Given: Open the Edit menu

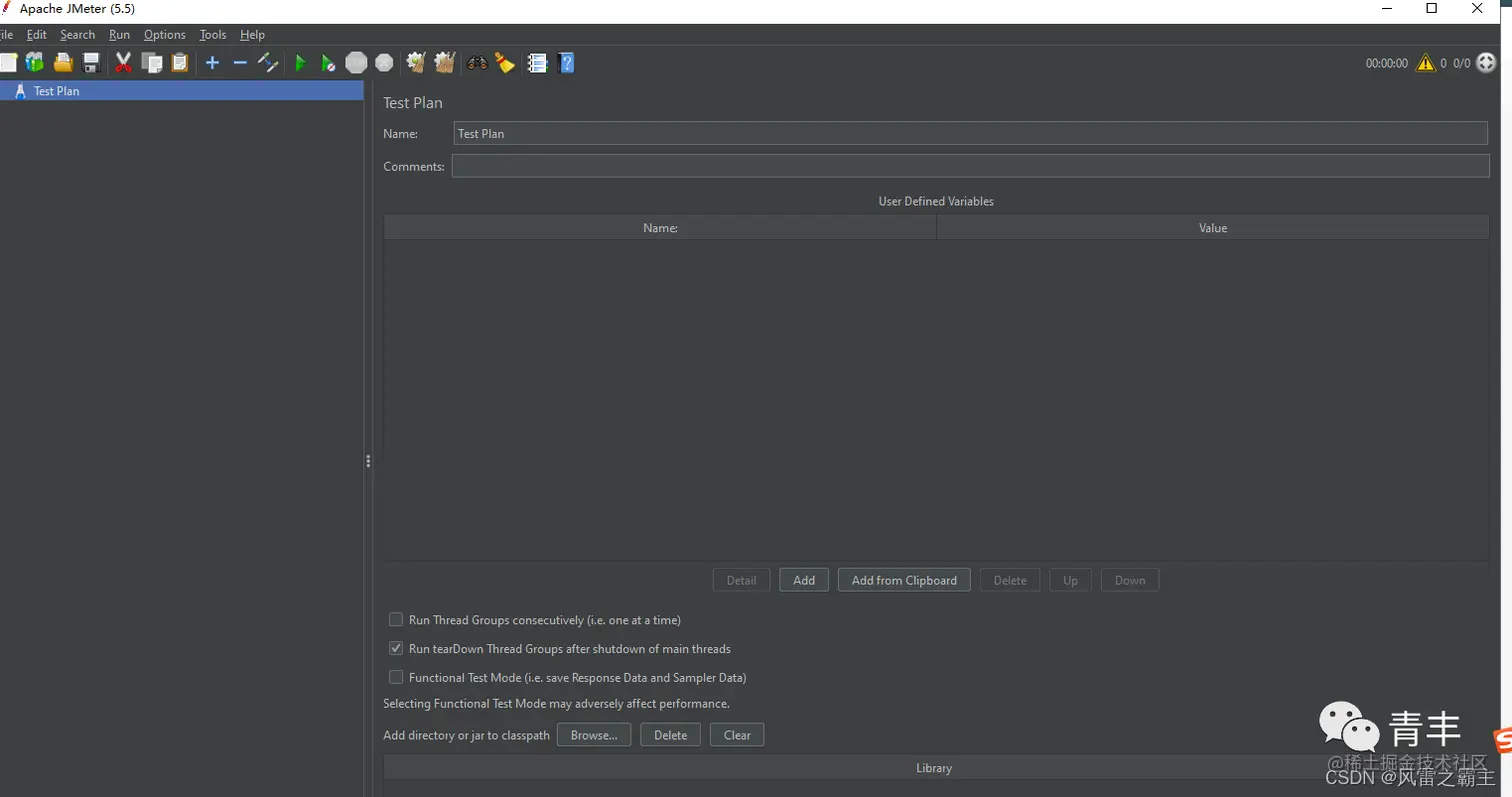Looking at the screenshot, I should [36, 34].
